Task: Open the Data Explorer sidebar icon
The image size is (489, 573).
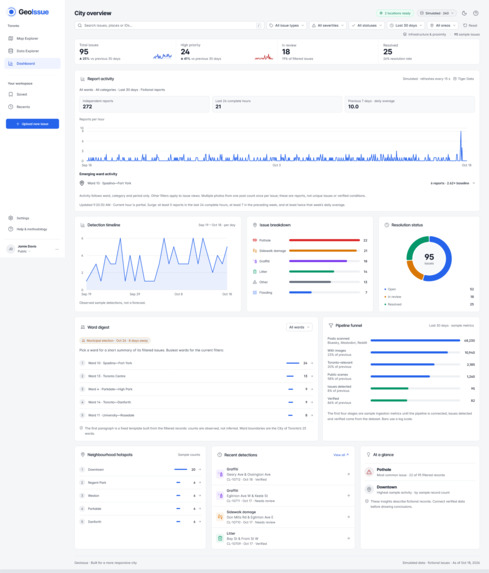Action: pyautogui.click(x=11, y=51)
